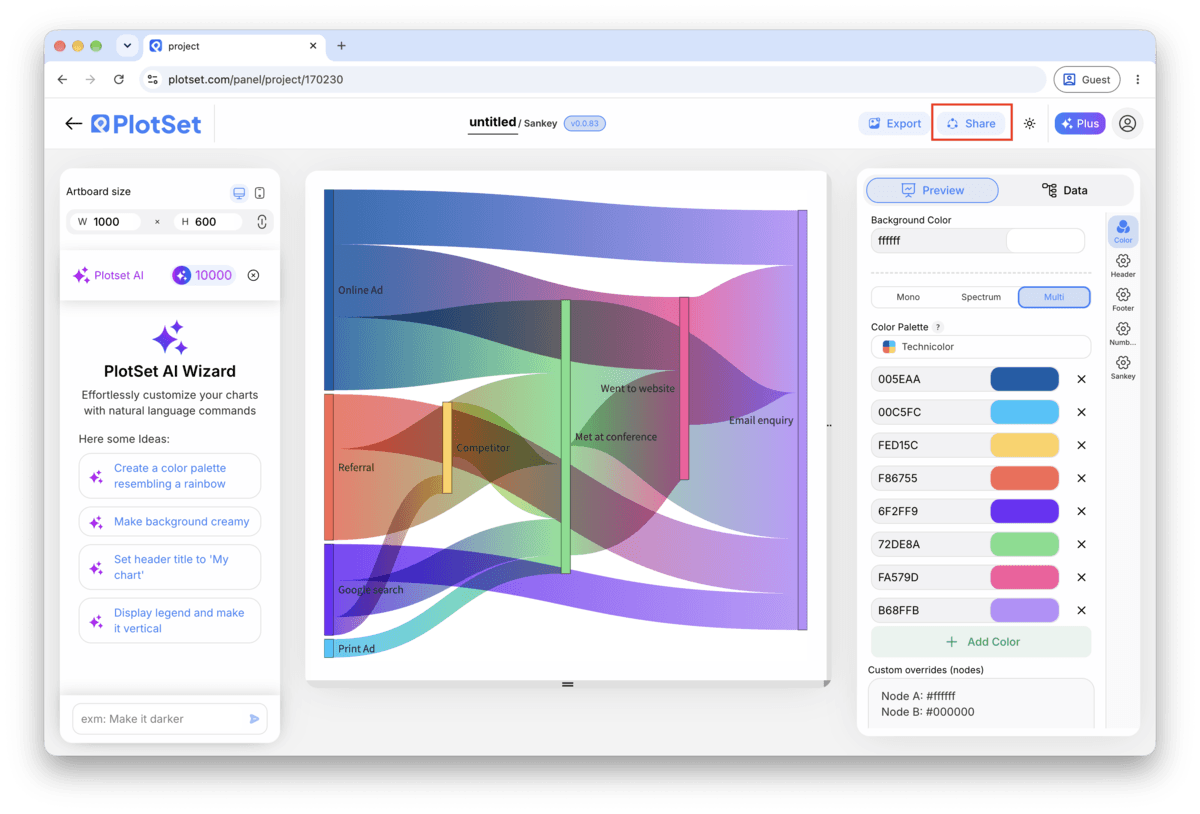The image size is (1200, 814).
Task: Click the Share button
Action: pos(972,123)
